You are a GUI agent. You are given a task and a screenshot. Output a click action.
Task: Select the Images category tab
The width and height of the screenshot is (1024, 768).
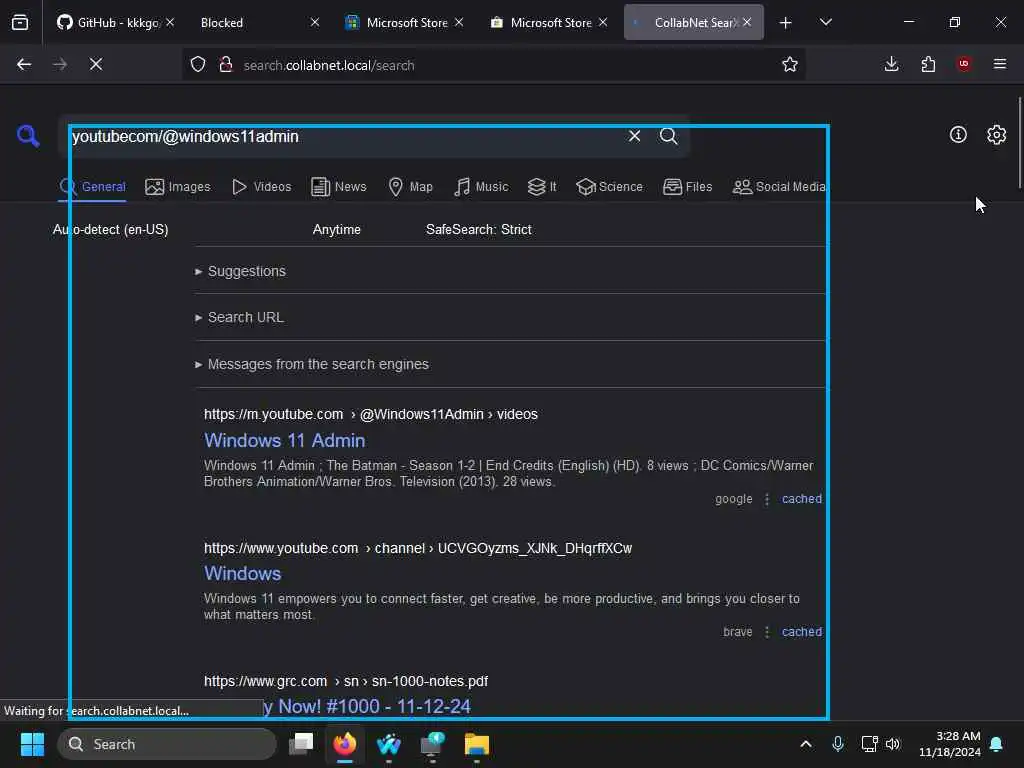[178, 187]
